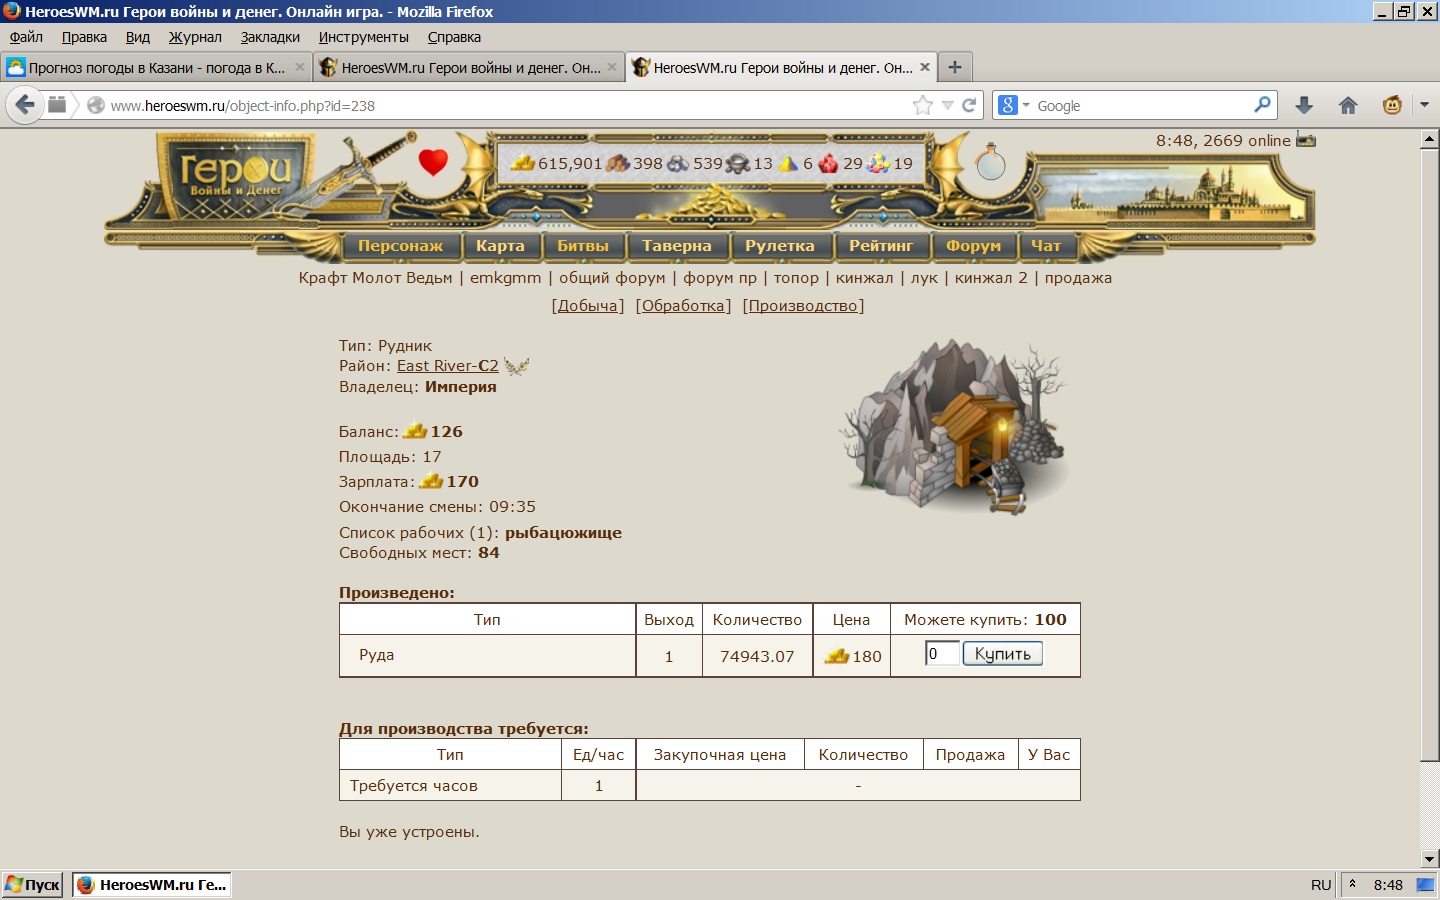
Task: Open the Таверна game menu
Action: pyautogui.click(x=677, y=246)
